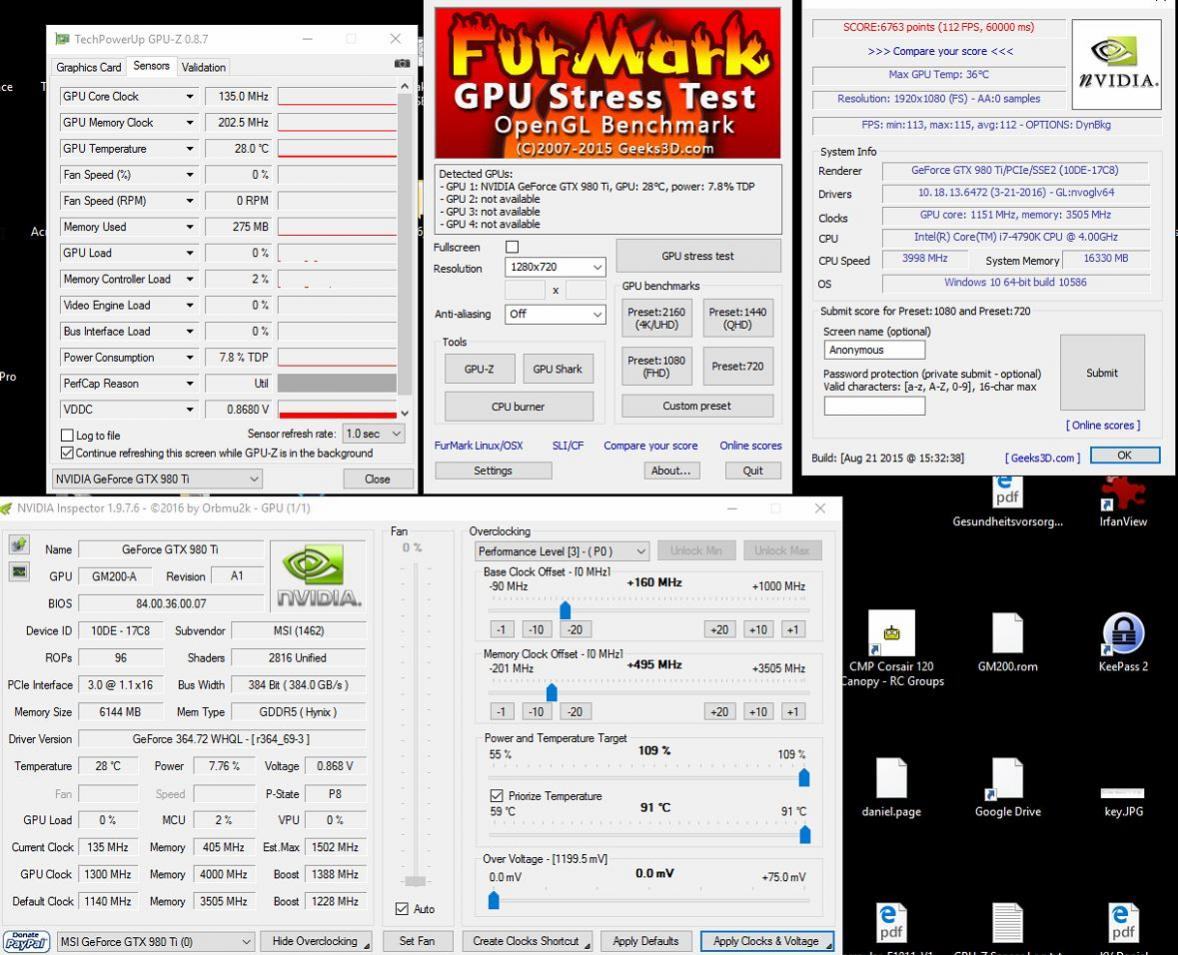Open Google Drive desktop shortcut

pos(1007,787)
